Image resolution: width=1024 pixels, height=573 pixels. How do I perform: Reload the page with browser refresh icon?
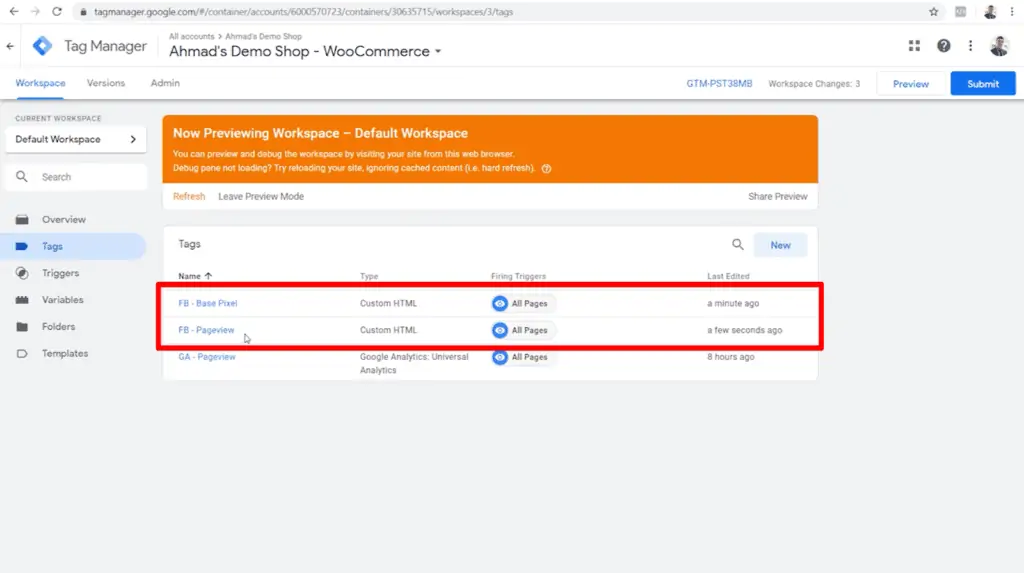[57, 12]
